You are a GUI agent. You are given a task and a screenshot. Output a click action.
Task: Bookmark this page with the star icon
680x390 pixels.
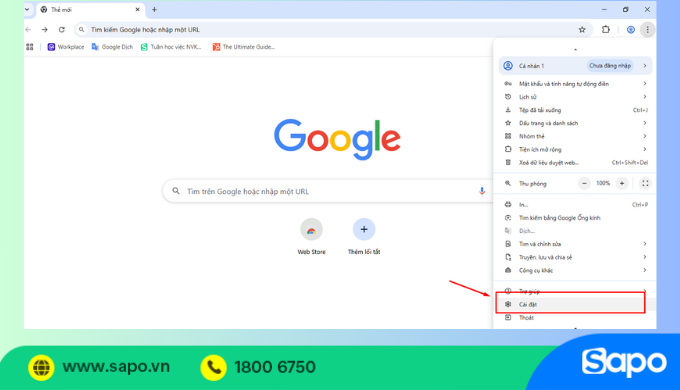(582, 29)
